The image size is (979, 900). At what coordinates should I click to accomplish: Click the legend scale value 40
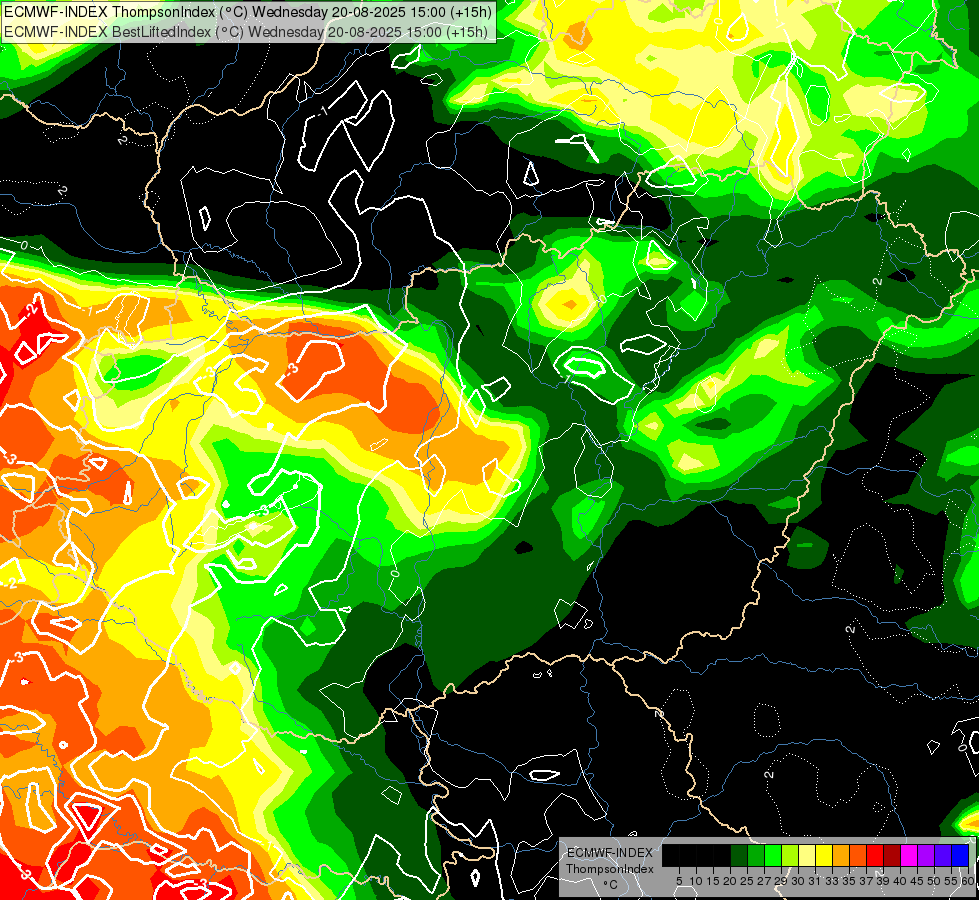click(x=901, y=881)
